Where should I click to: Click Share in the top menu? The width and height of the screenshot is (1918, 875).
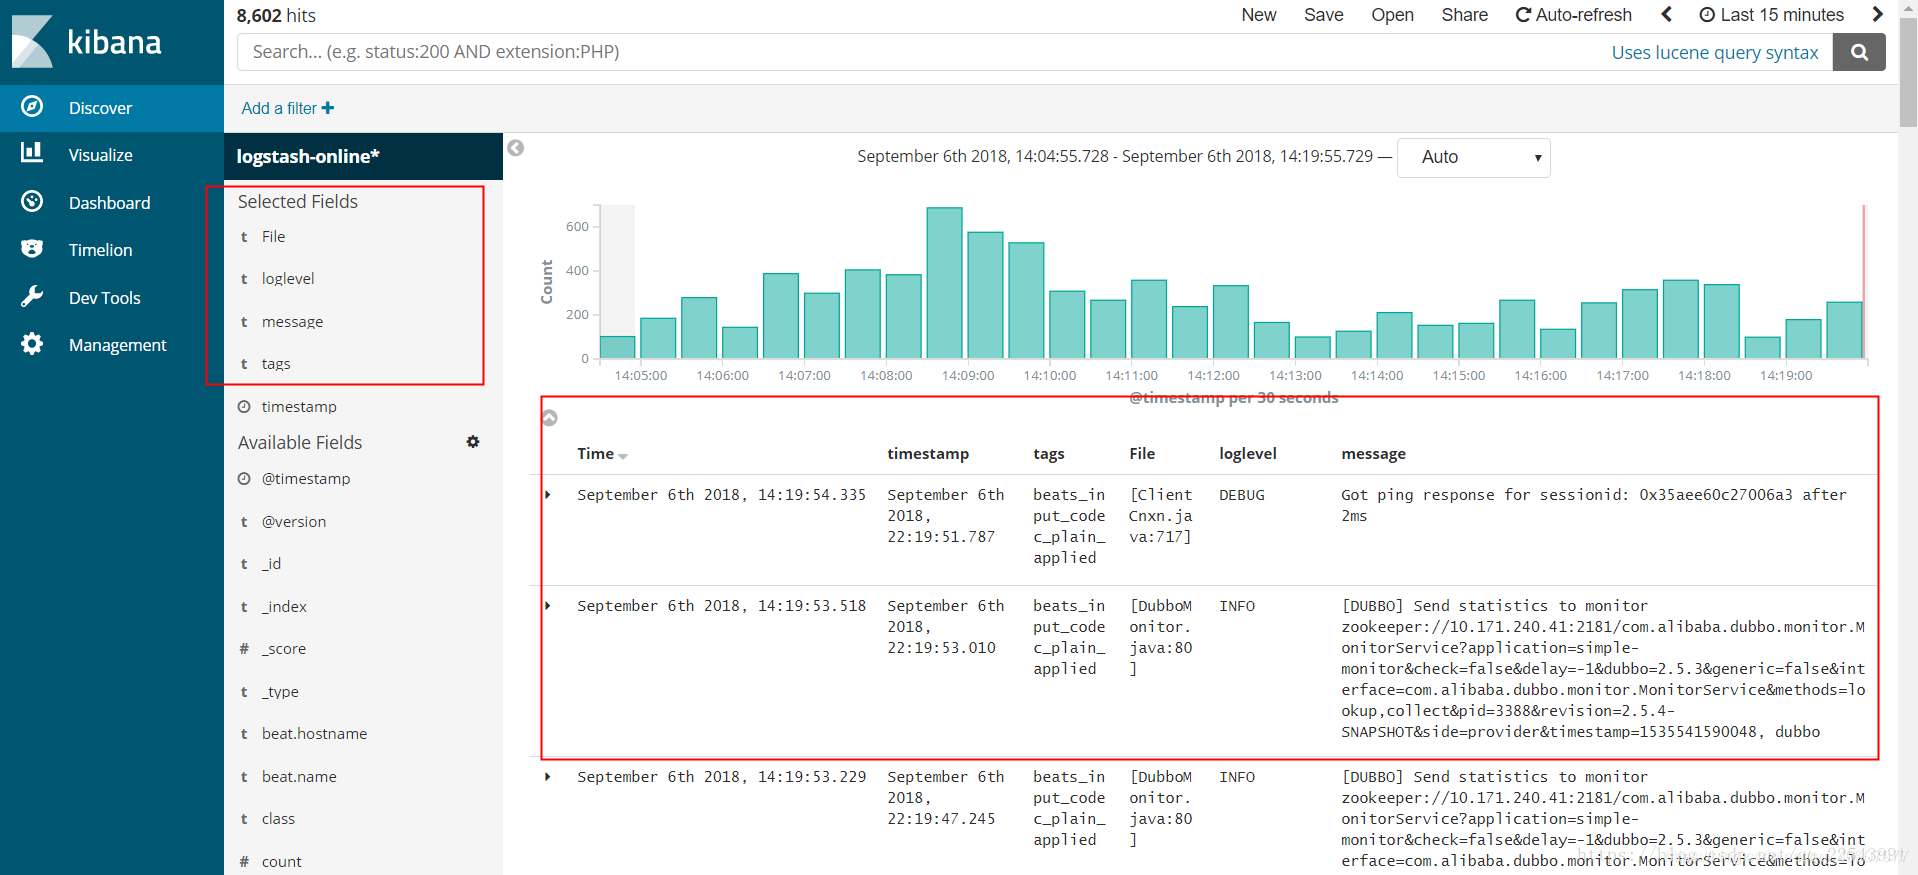tap(1464, 15)
